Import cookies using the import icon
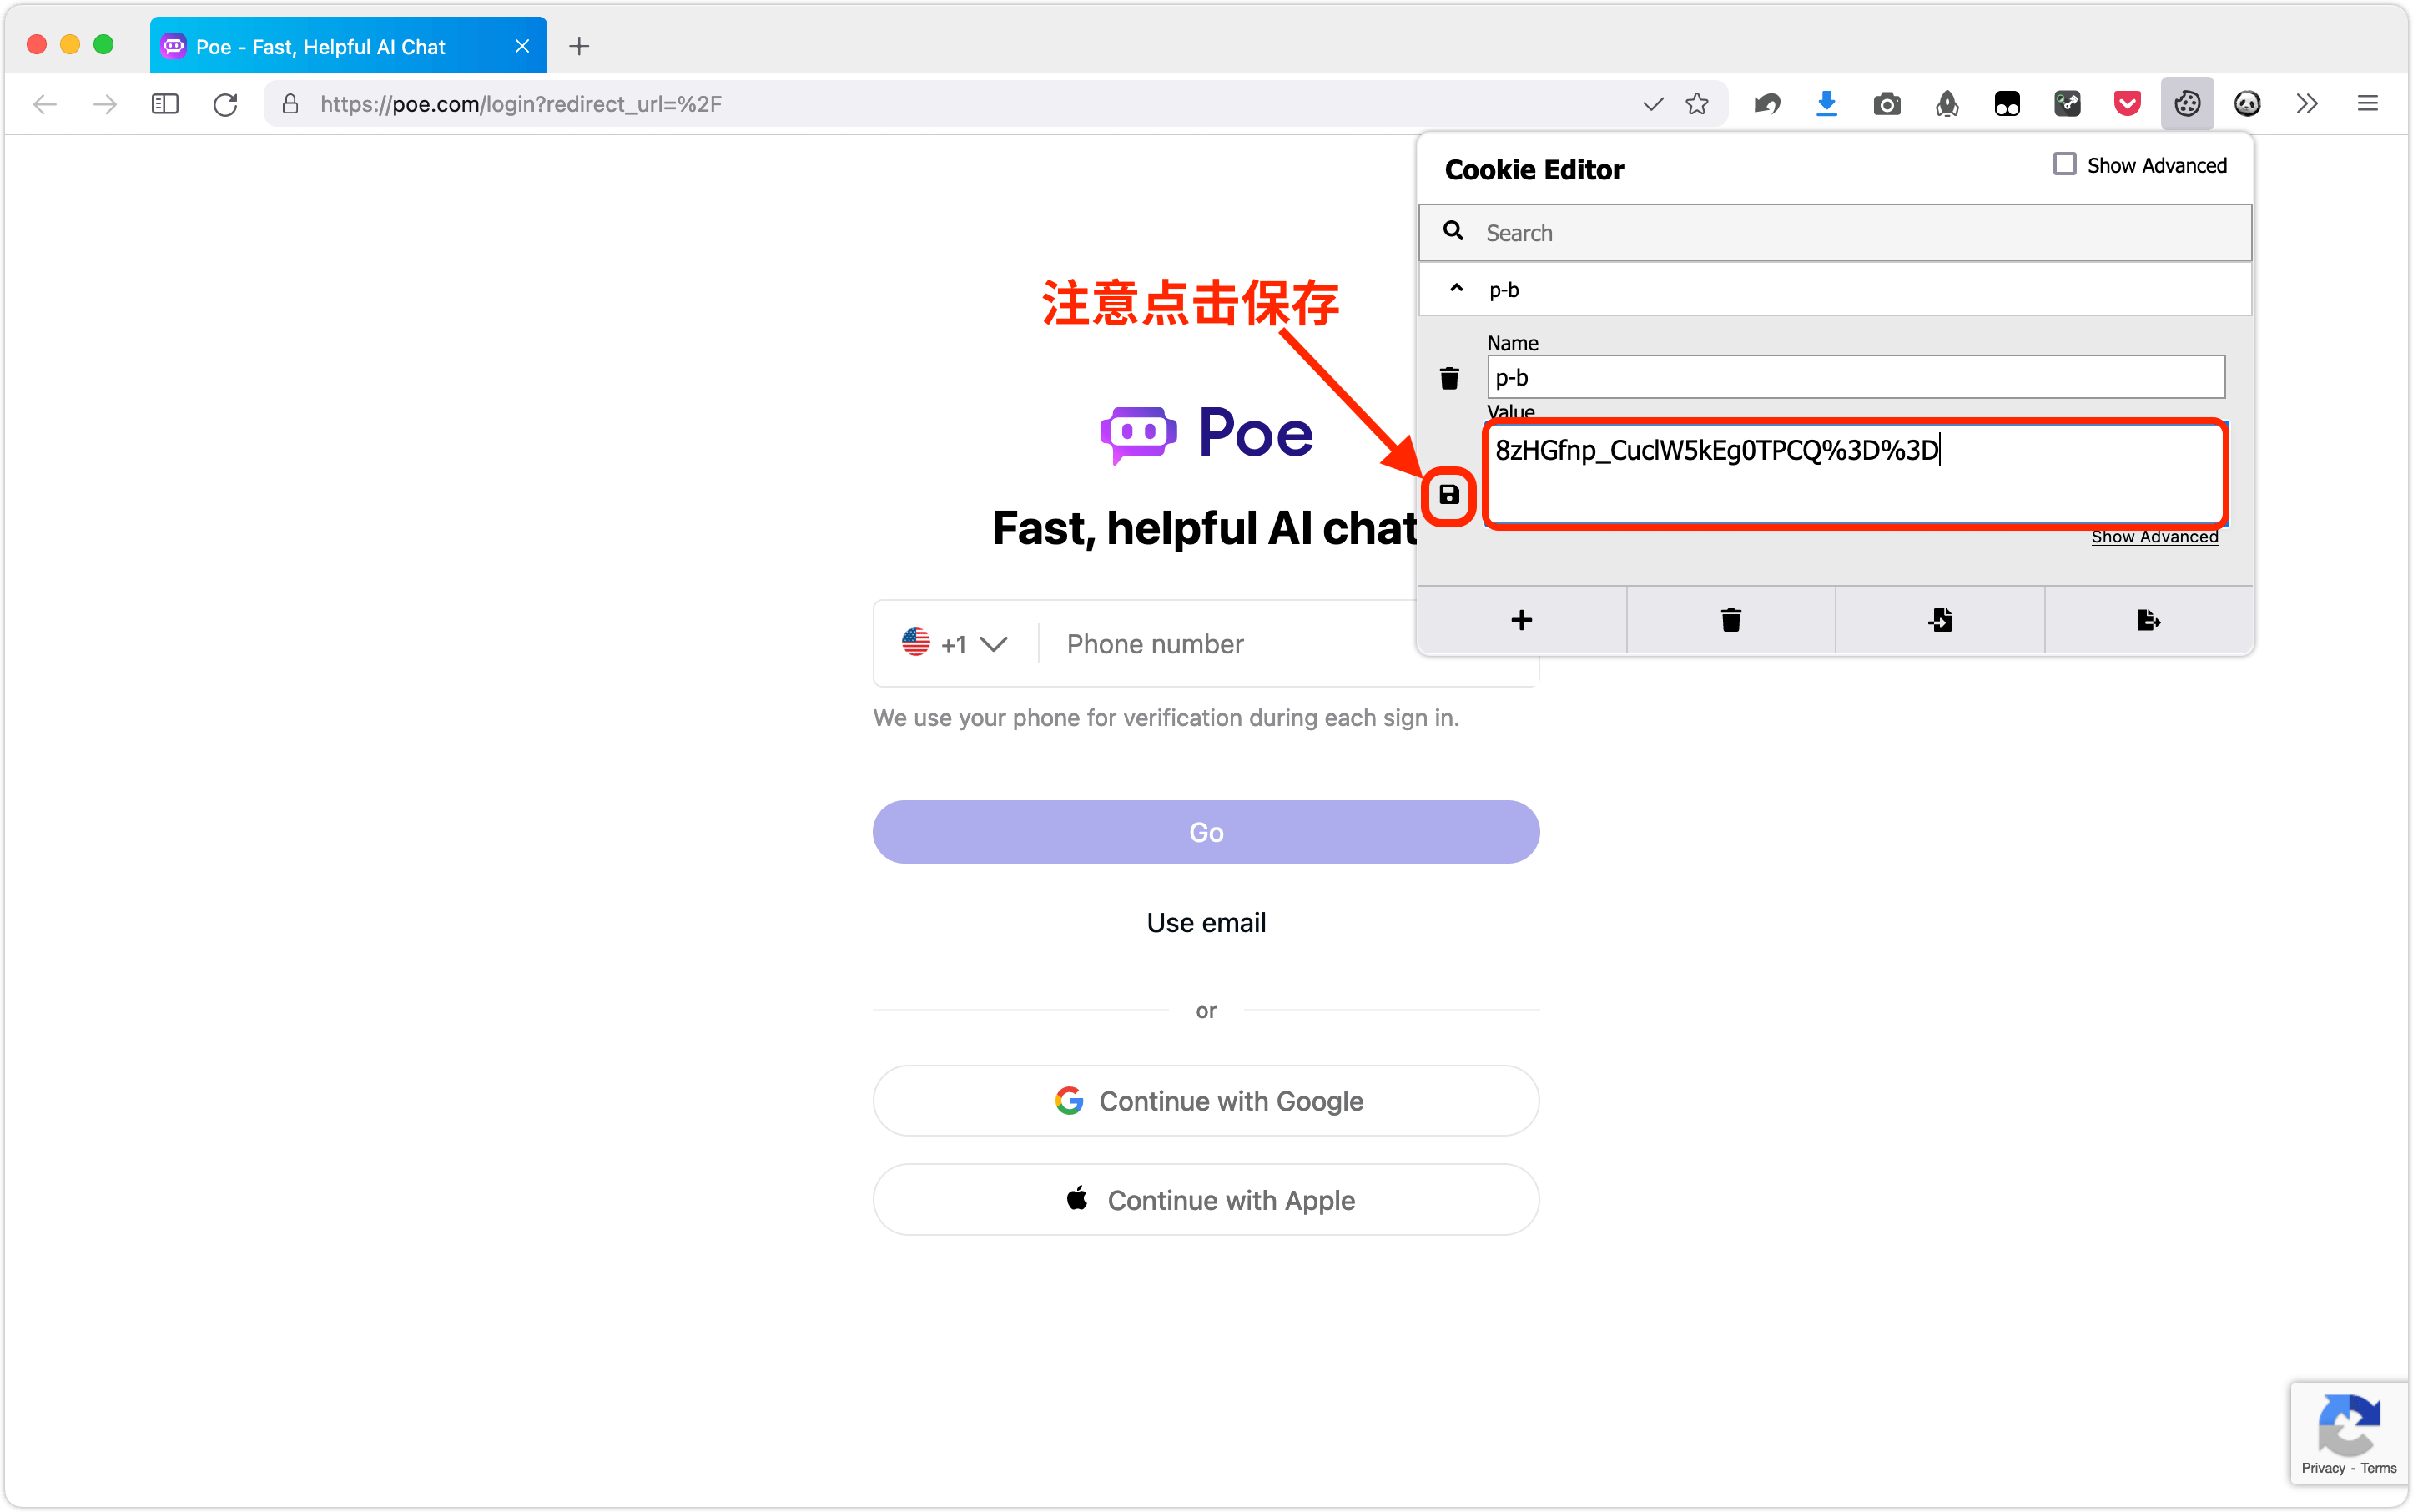This screenshot has height=1512, width=2413. tap(1940, 620)
